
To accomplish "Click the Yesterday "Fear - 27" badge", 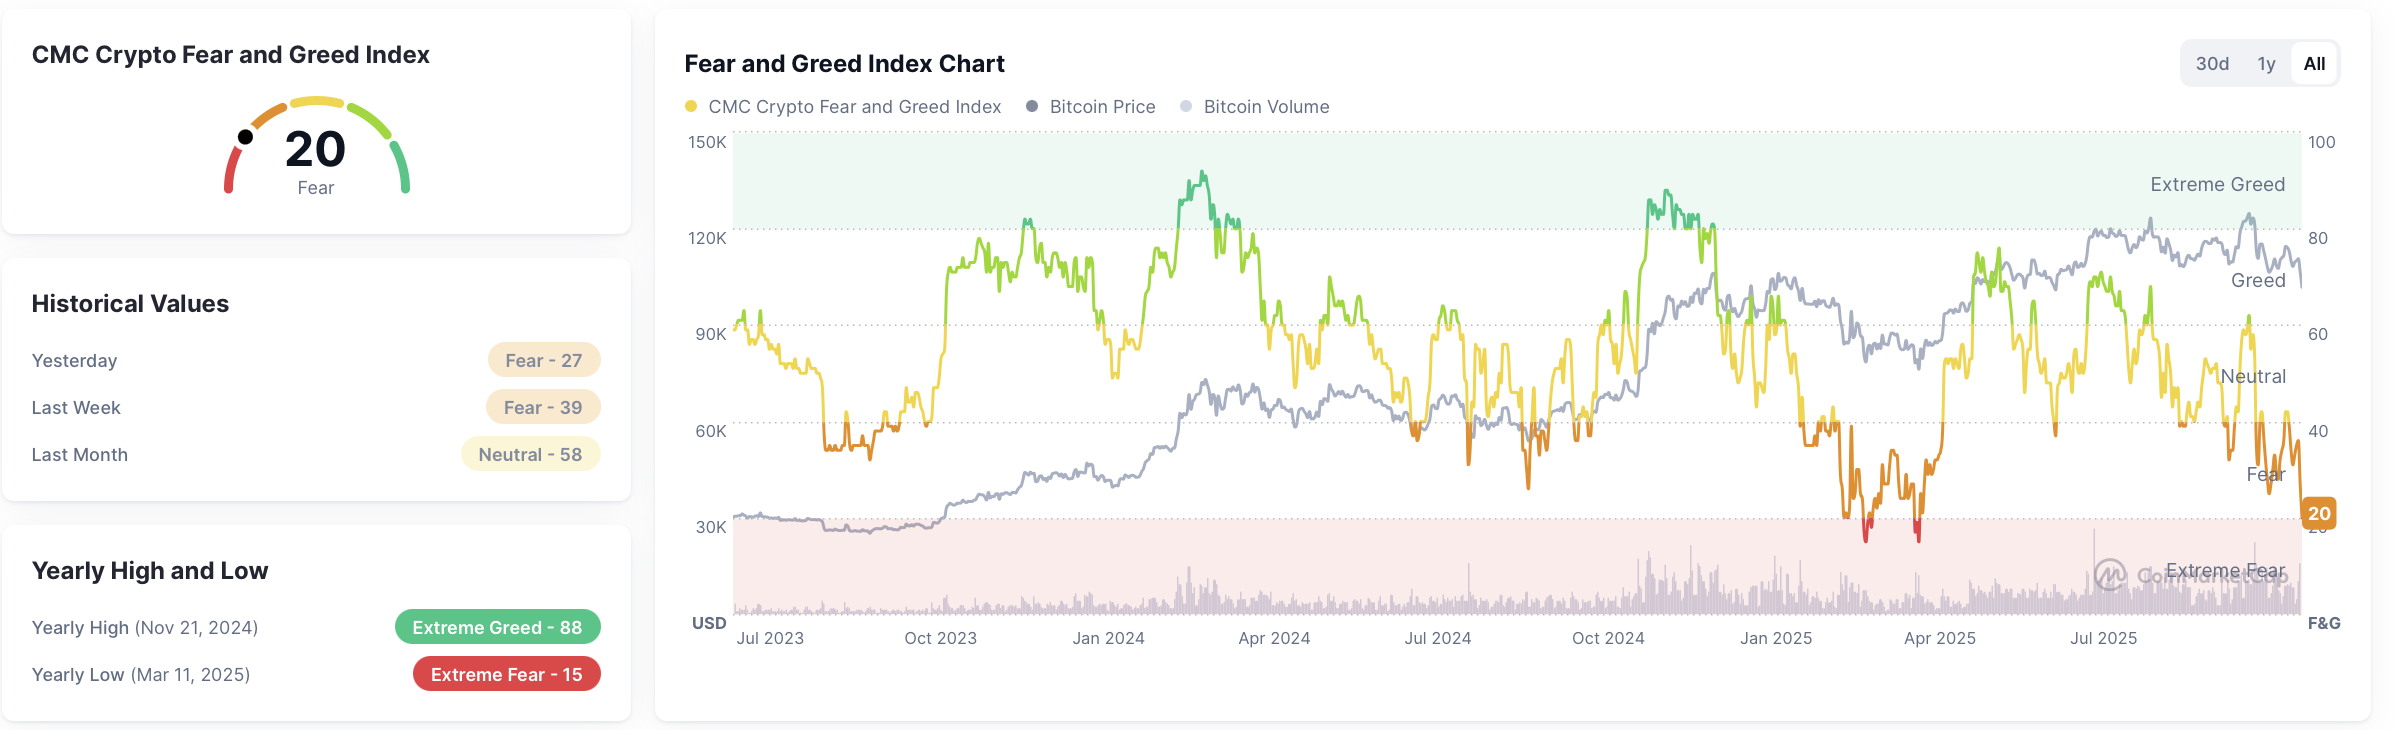I will click(x=543, y=360).
